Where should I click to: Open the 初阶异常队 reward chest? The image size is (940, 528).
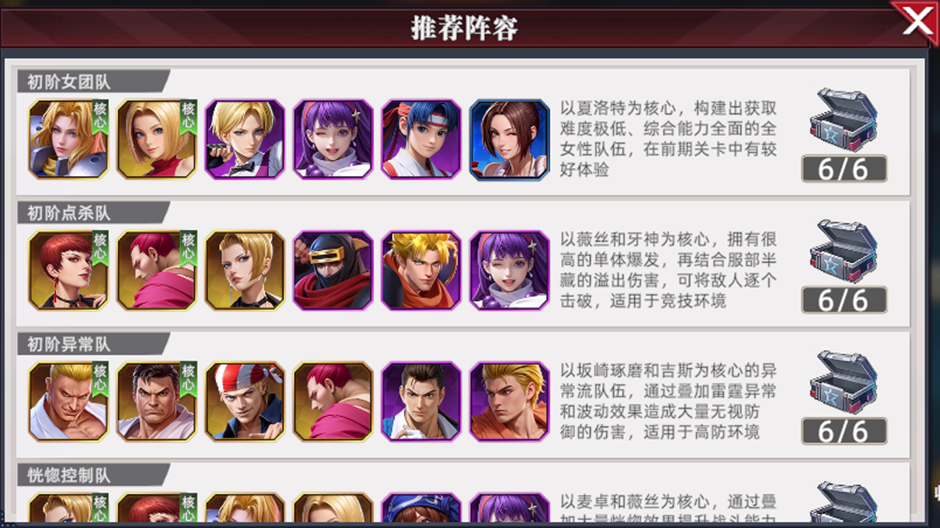(x=843, y=382)
